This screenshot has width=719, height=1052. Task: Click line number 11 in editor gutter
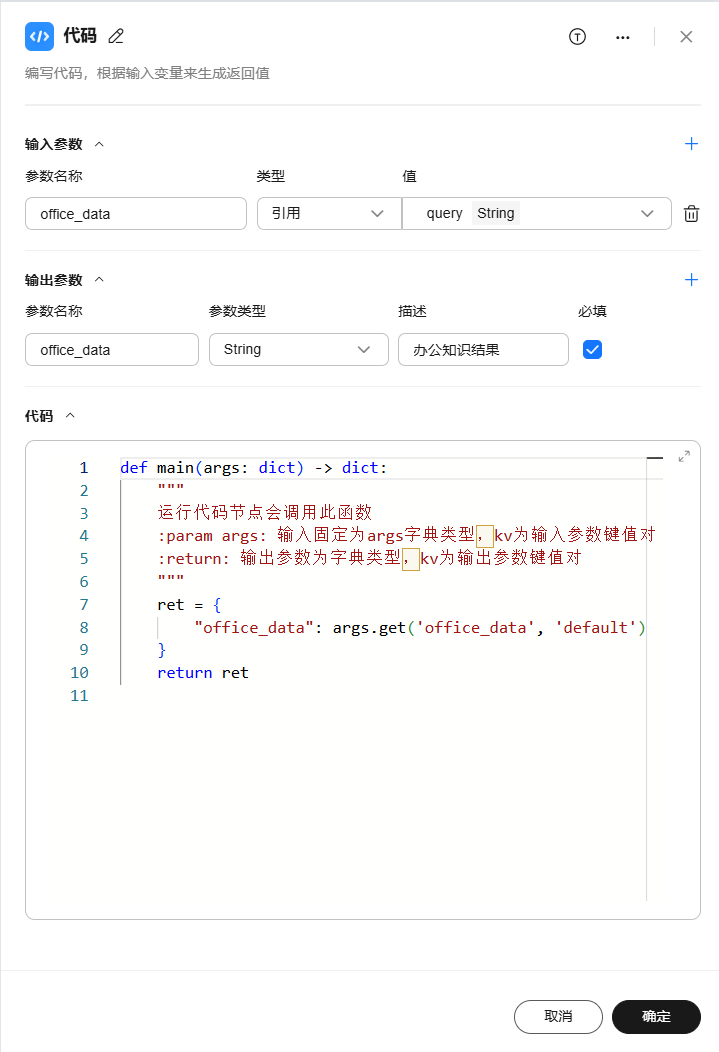tap(79, 696)
